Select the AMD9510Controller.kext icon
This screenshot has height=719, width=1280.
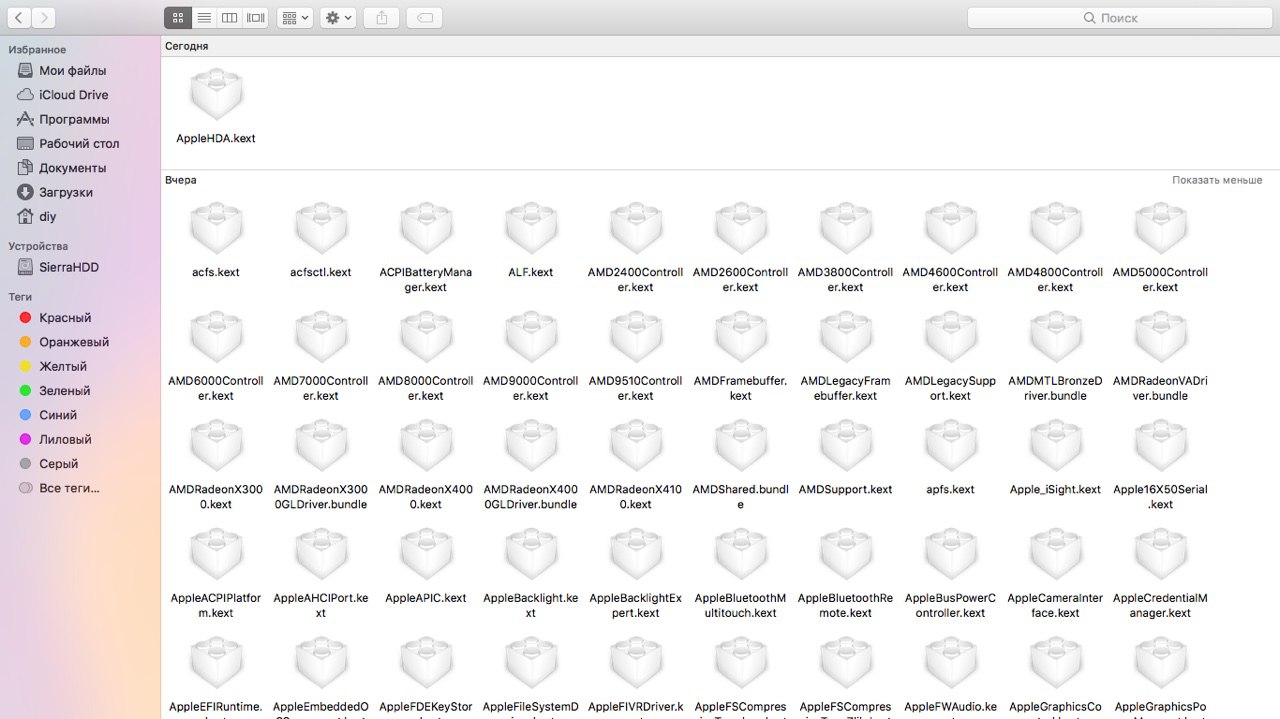click(x=636, y=337)
